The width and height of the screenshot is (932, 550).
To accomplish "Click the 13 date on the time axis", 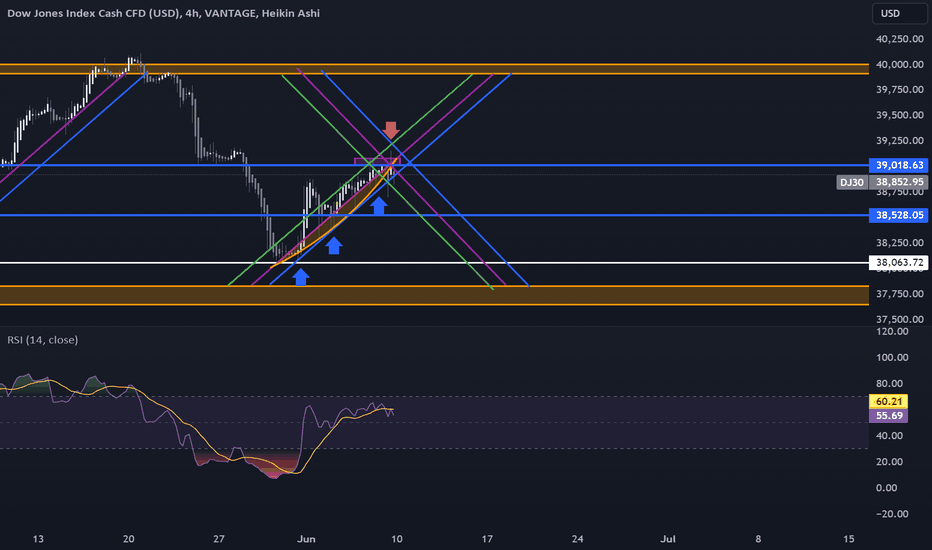I will tap(38, 539).
